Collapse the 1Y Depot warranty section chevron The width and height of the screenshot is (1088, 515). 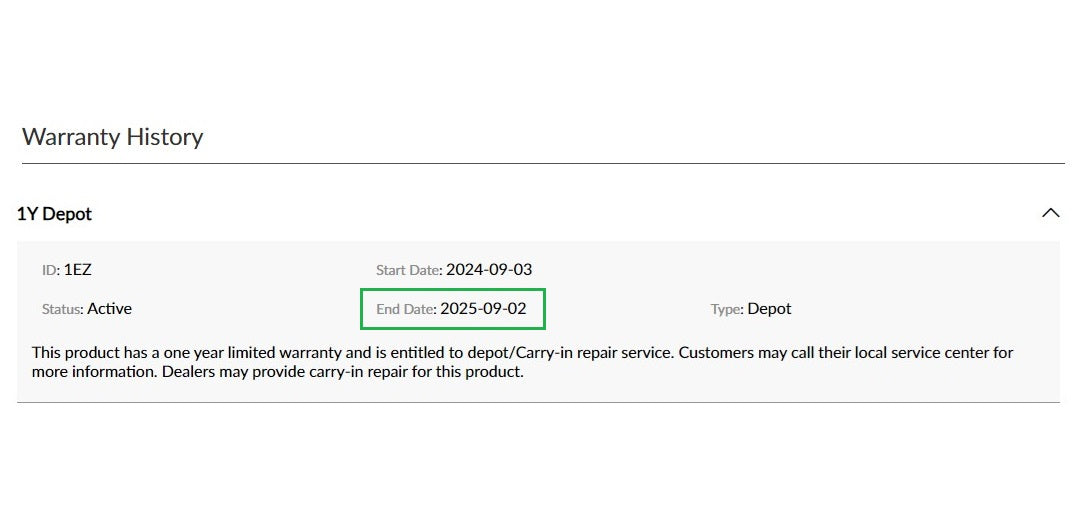(x=1050, y=213)
